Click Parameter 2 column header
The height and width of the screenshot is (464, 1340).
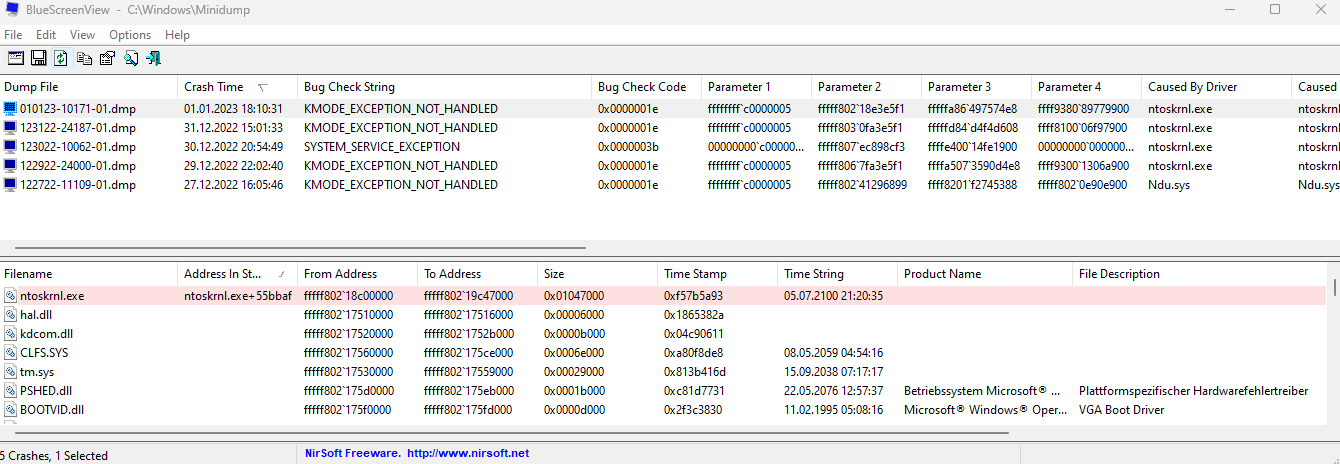coord(867,87)
